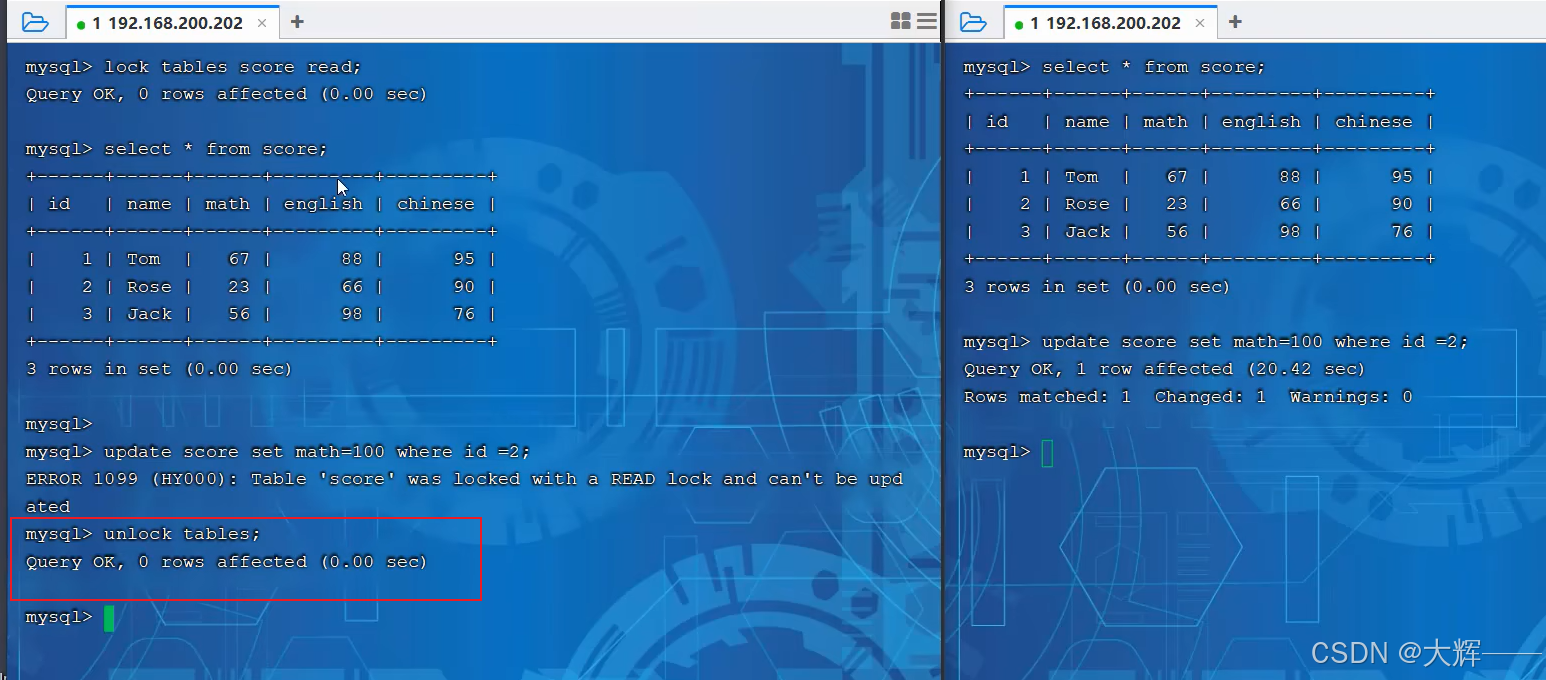The width and height of the screenshot is (1546, 680).
Task: Click 'Rose' row in left pane table
Action: pyautogui.click(x=261, y=287)
